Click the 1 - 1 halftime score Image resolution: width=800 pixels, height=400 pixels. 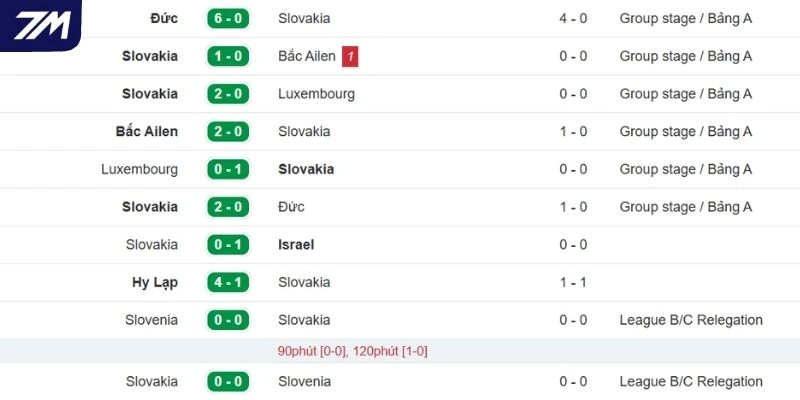[573, 282]
